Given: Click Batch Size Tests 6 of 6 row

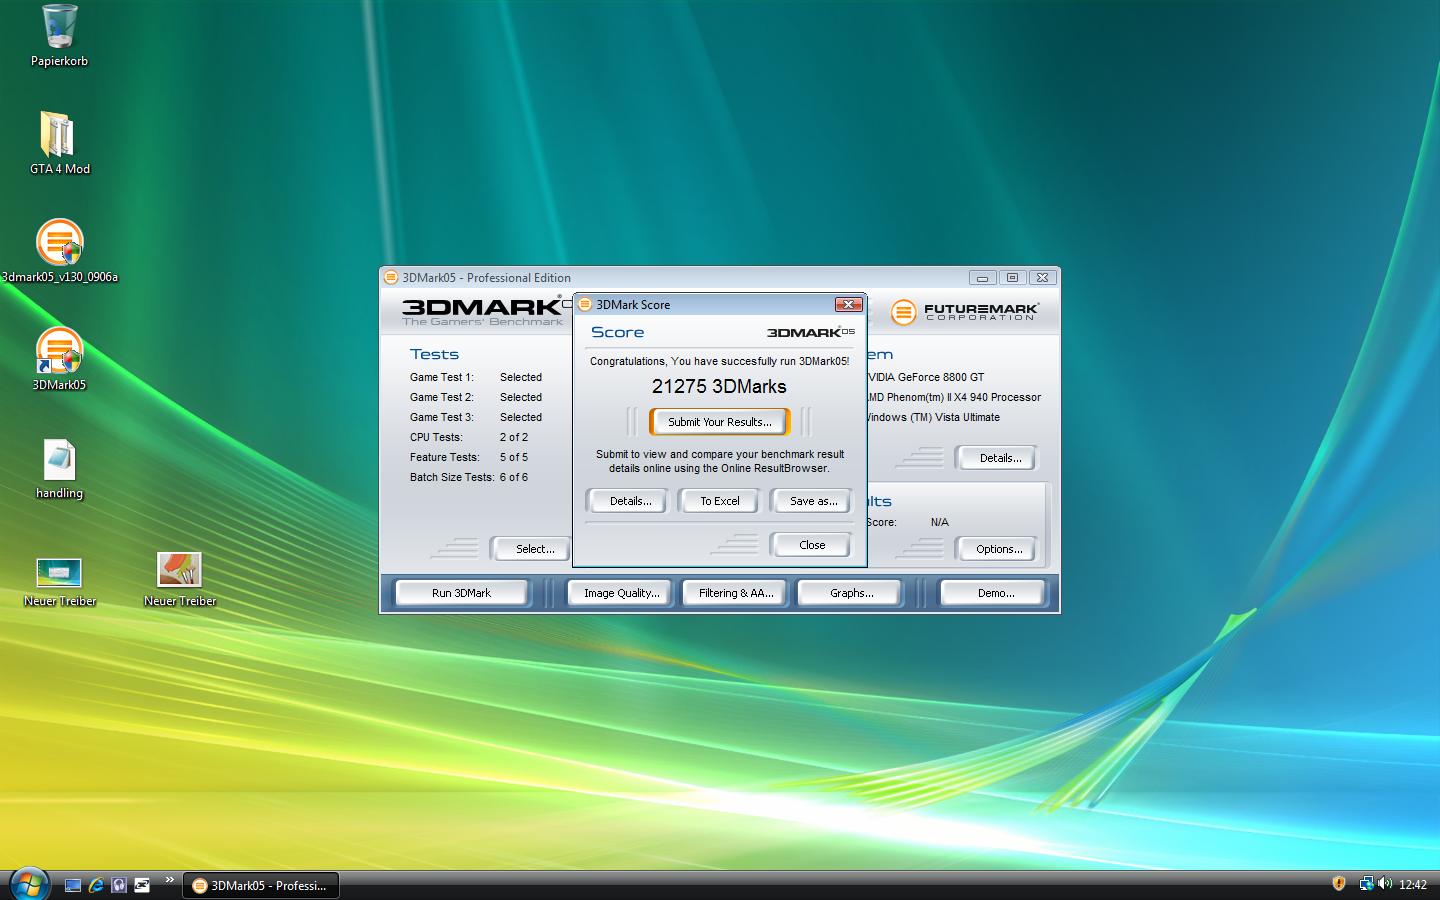Looking at the screenshot, I should tap(469, 477).
